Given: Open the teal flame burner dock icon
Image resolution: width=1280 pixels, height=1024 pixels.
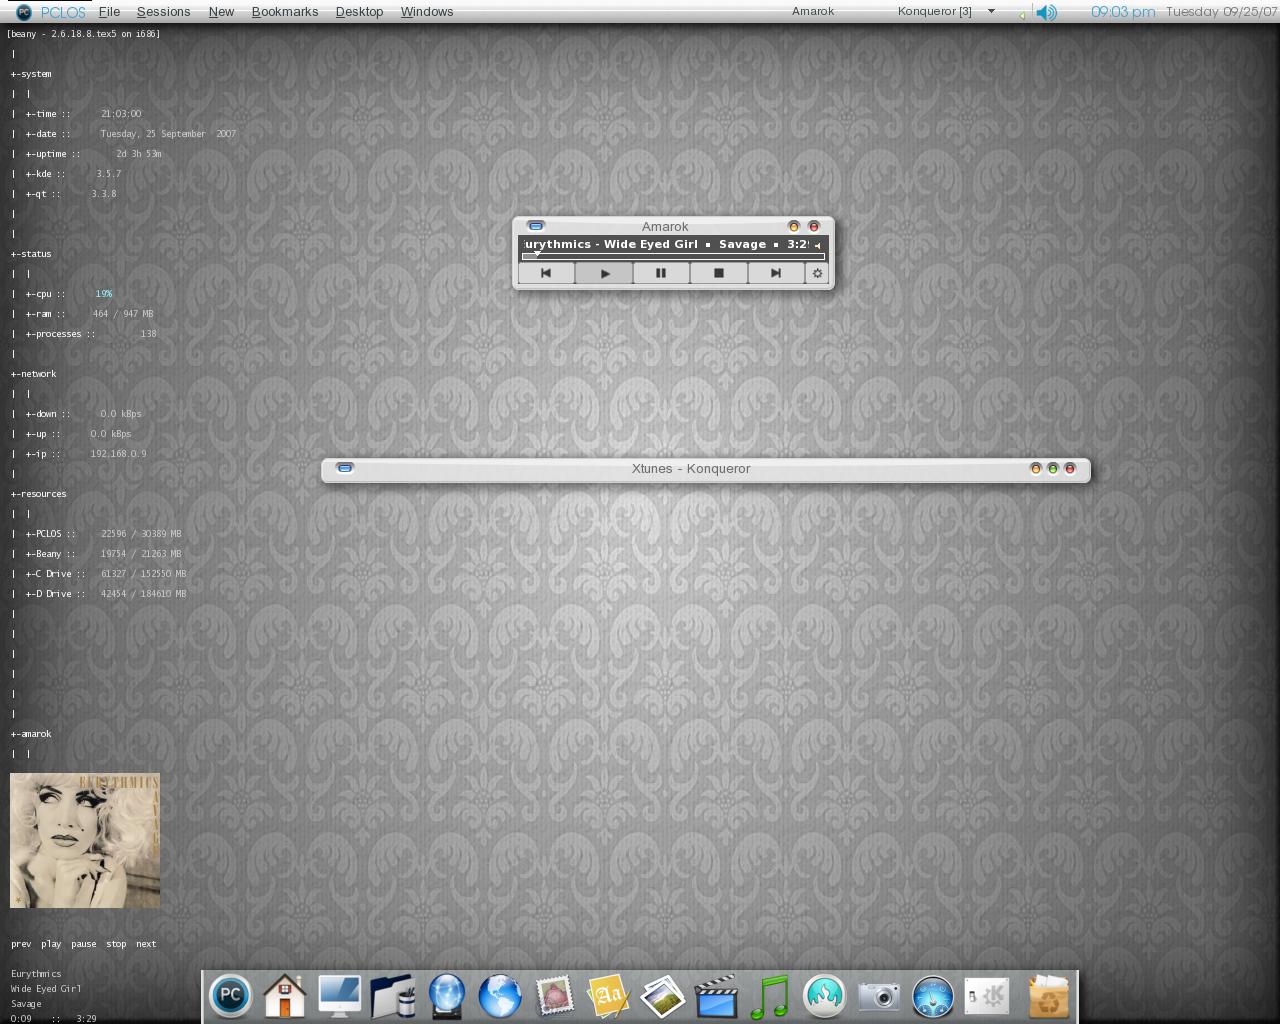Looking at the screenshot, I should 825,996.
